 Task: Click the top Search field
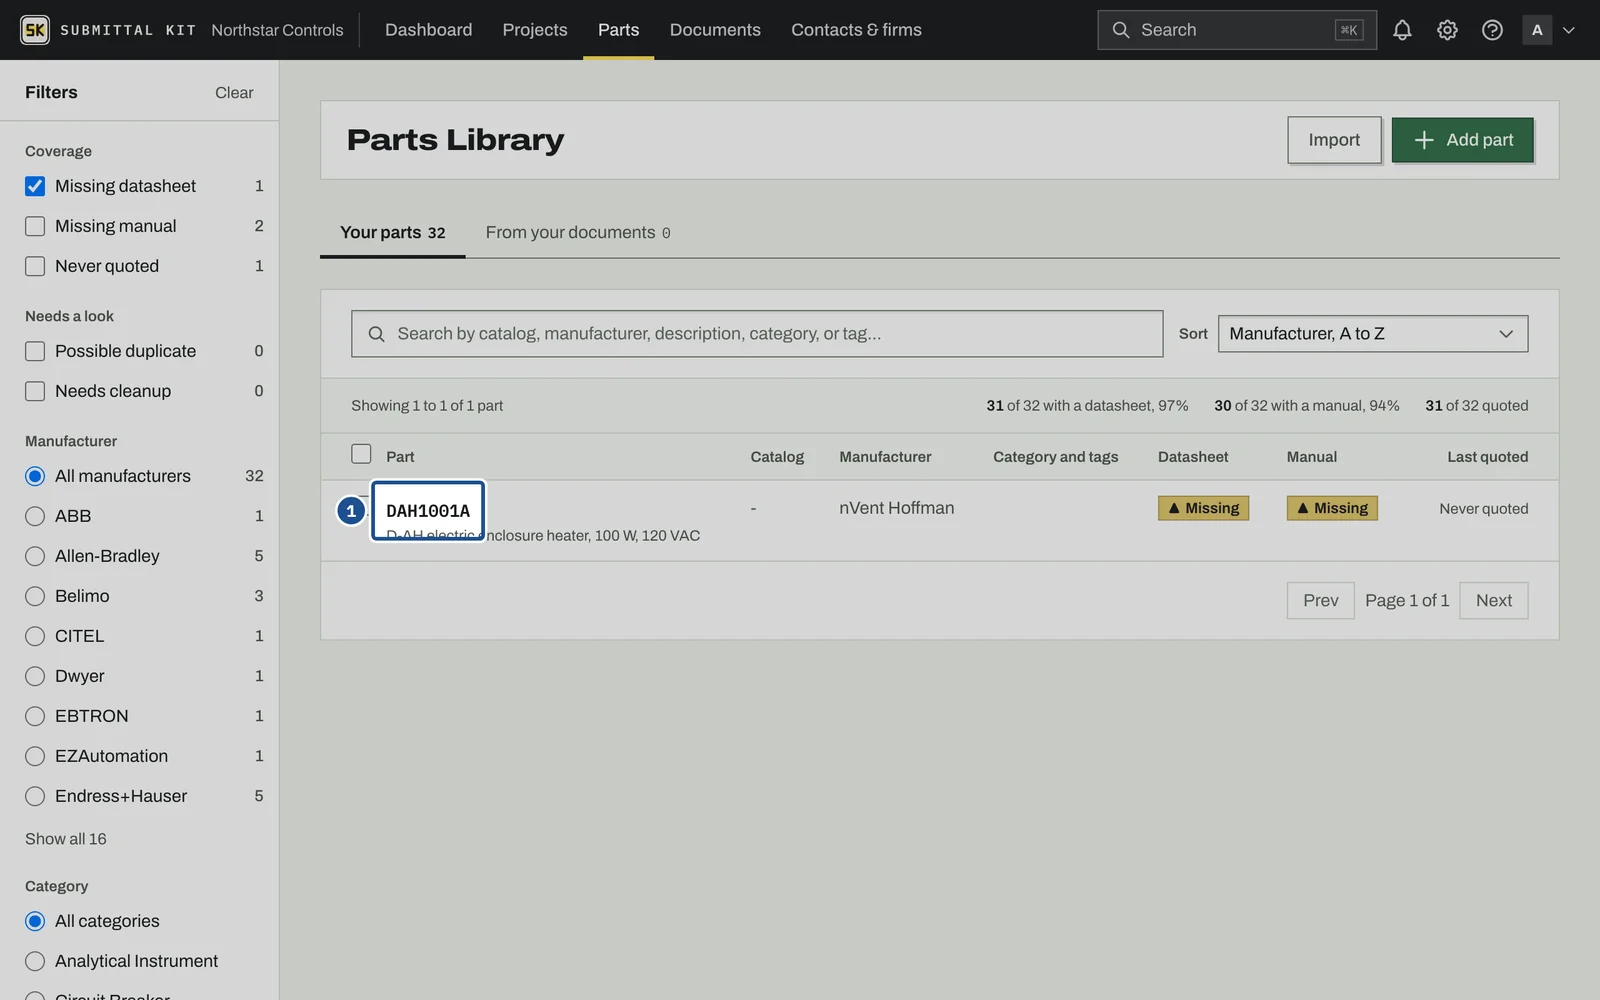coord(1236,30)
